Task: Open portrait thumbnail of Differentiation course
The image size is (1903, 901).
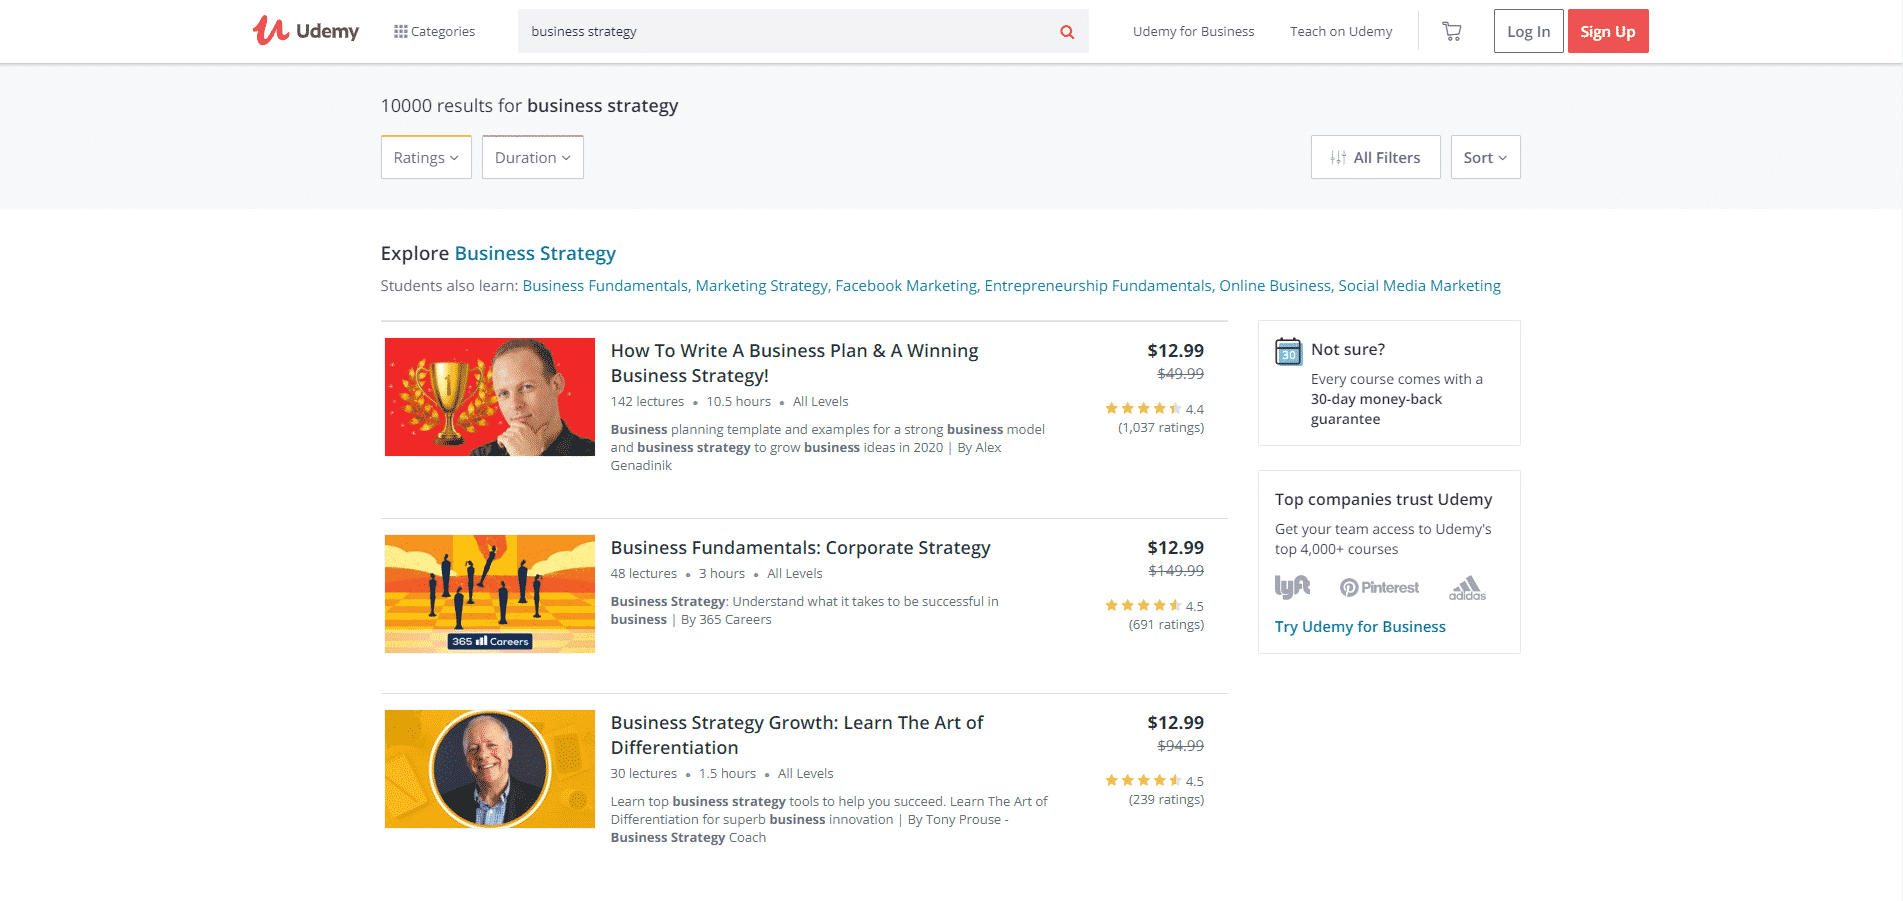Action: click(490, 769)
